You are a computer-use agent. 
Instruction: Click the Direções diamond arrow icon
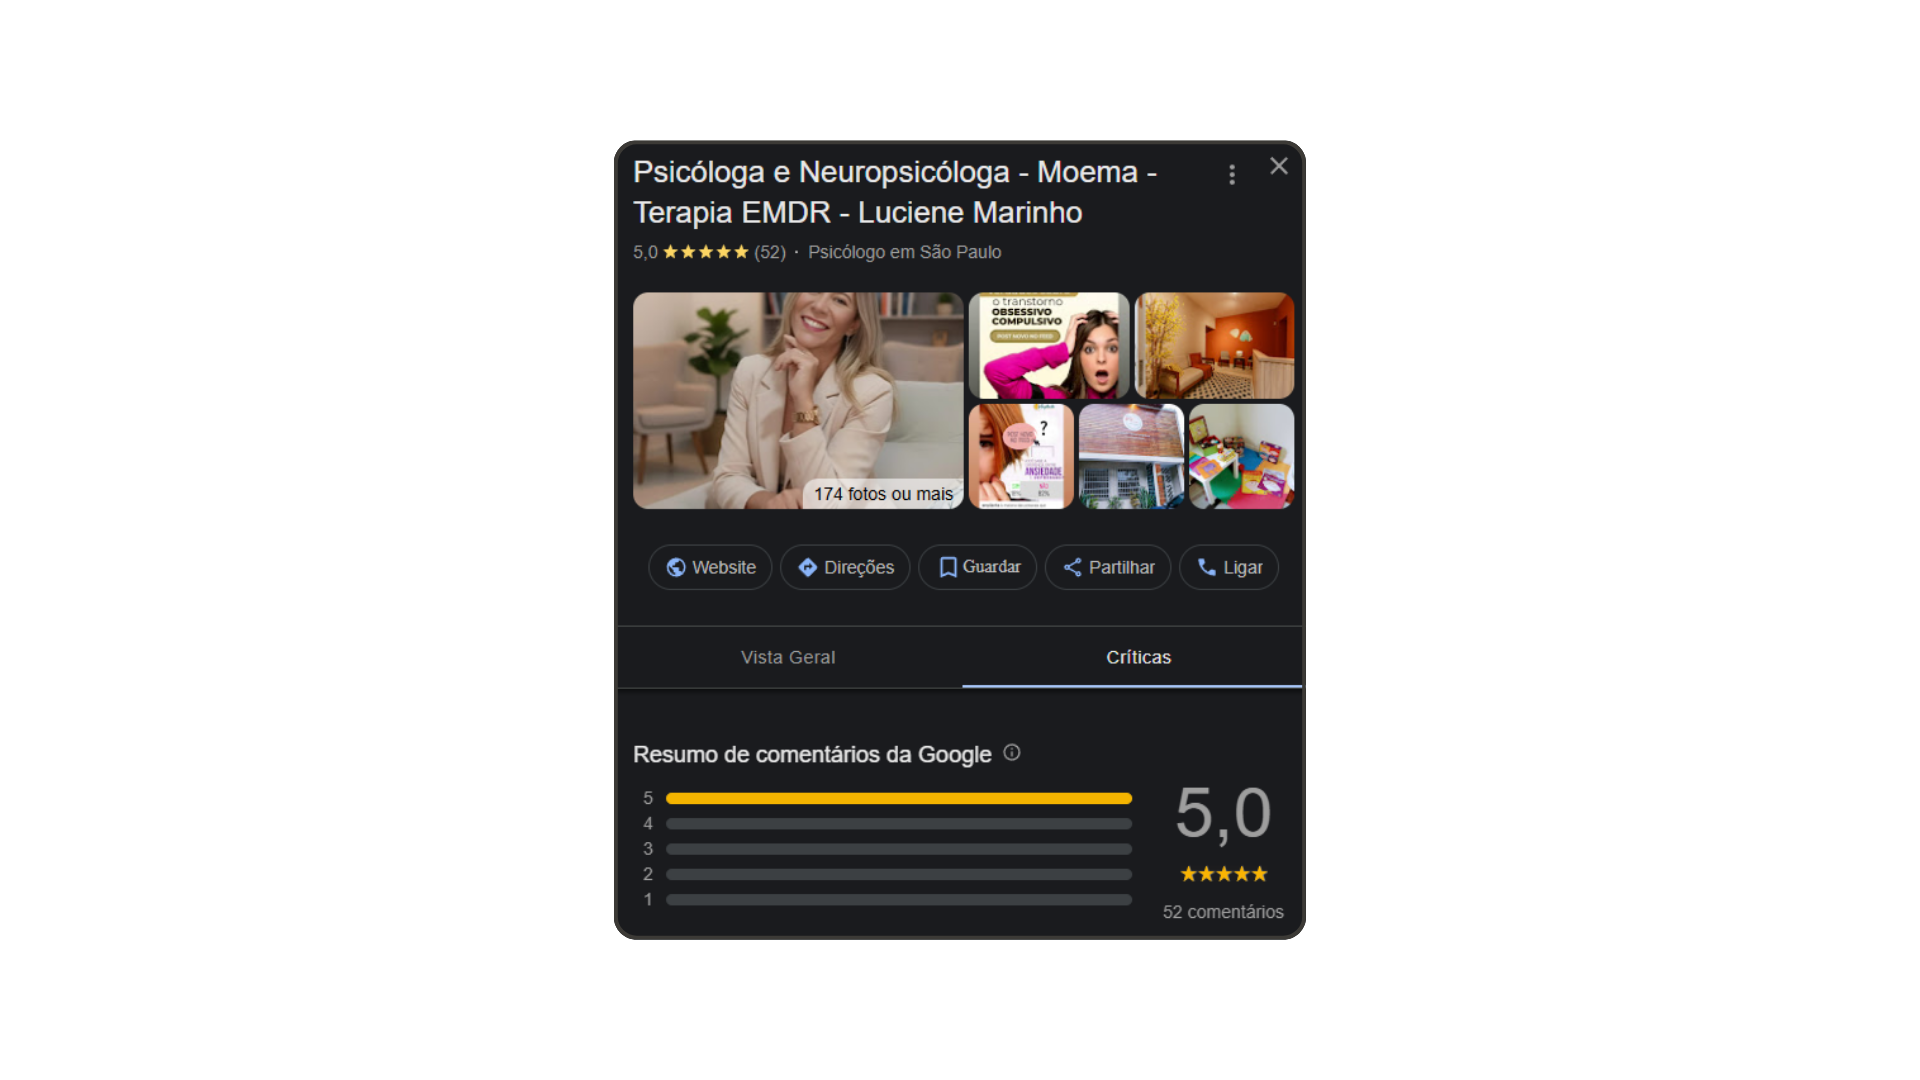point(808,567)
